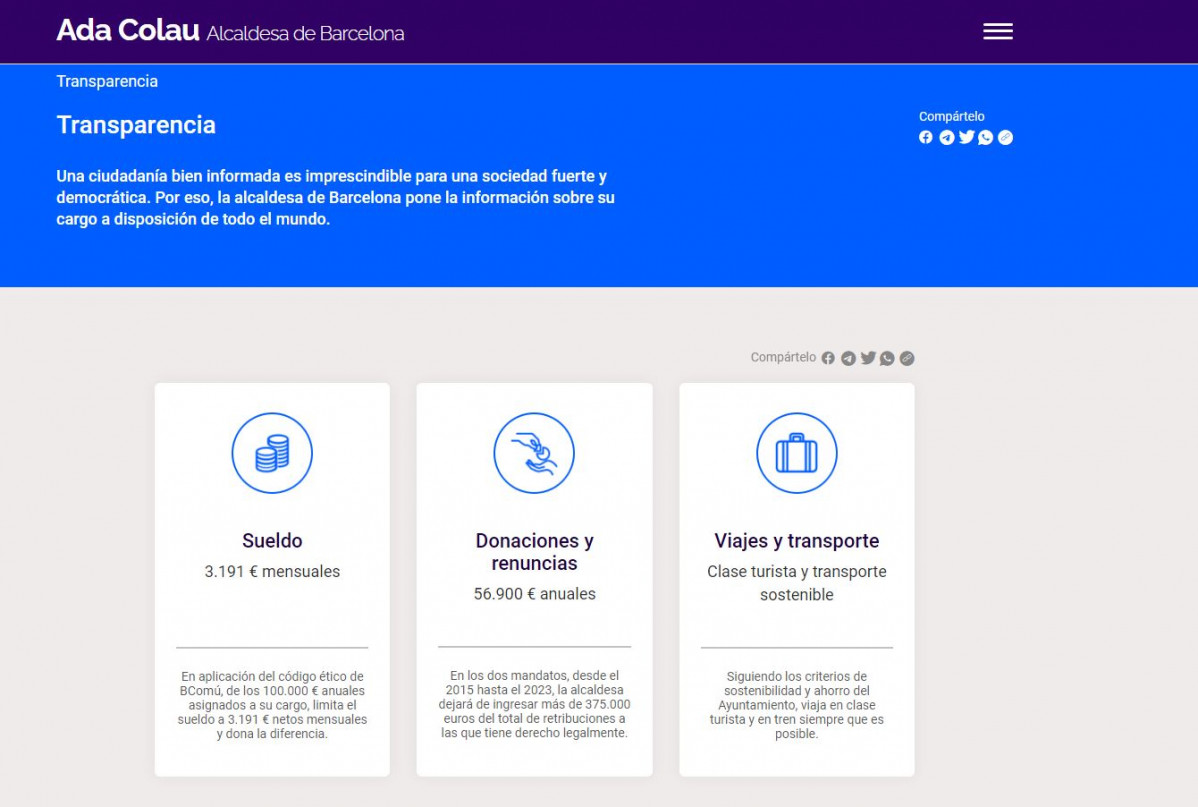Click the hand donation icon
Image resolution: width=1198 pixels, height=807 pixels.
click(534, 454)
